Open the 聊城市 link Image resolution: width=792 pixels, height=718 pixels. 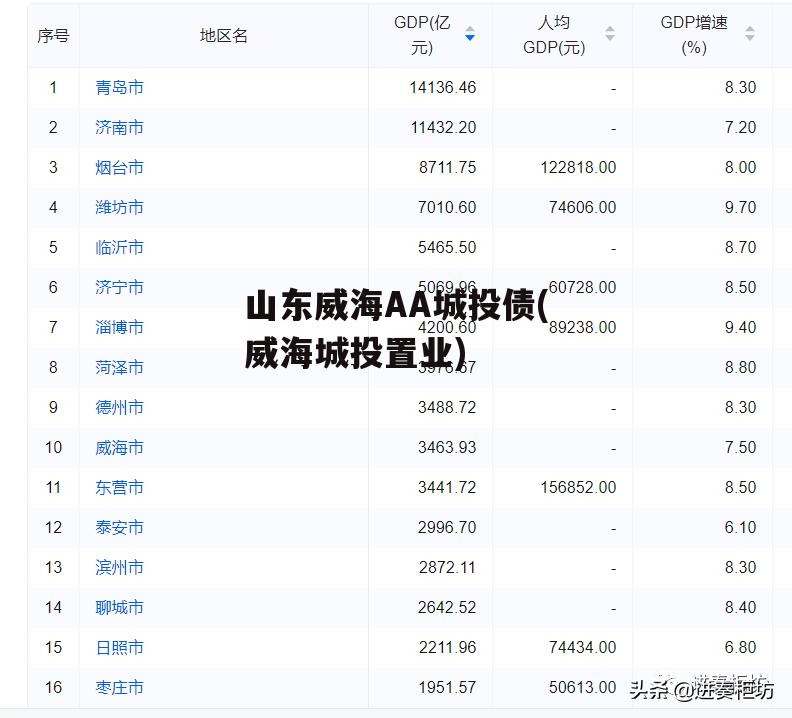coord(119,607)
